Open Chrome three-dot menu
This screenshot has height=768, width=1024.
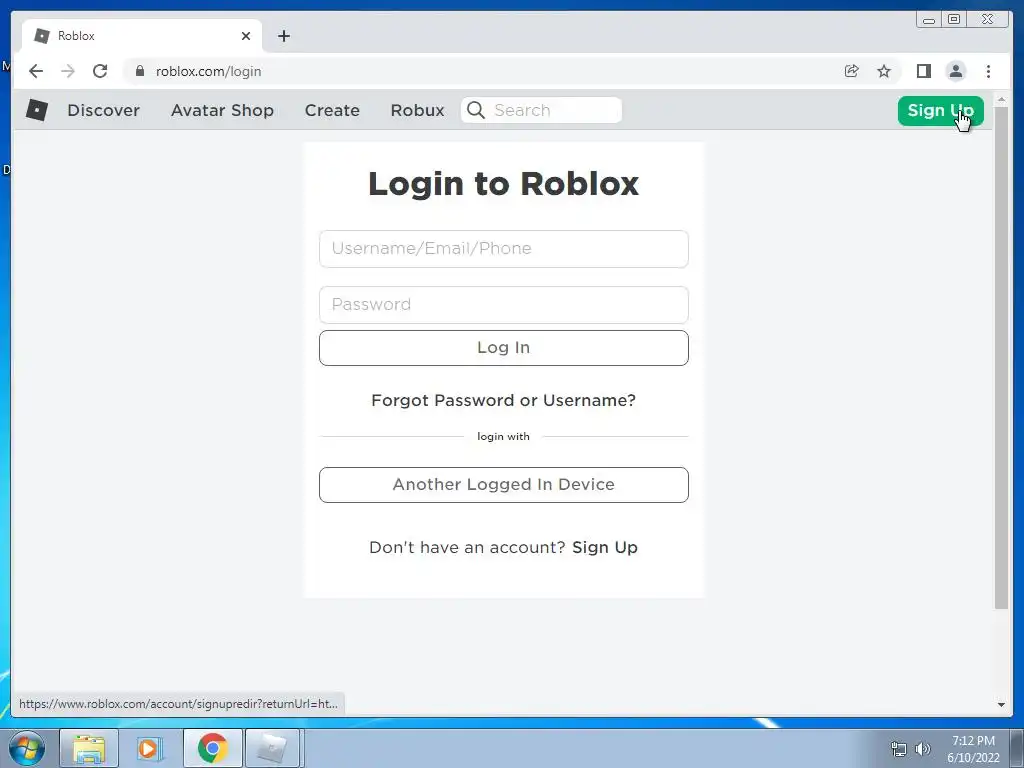pos(988,71)
